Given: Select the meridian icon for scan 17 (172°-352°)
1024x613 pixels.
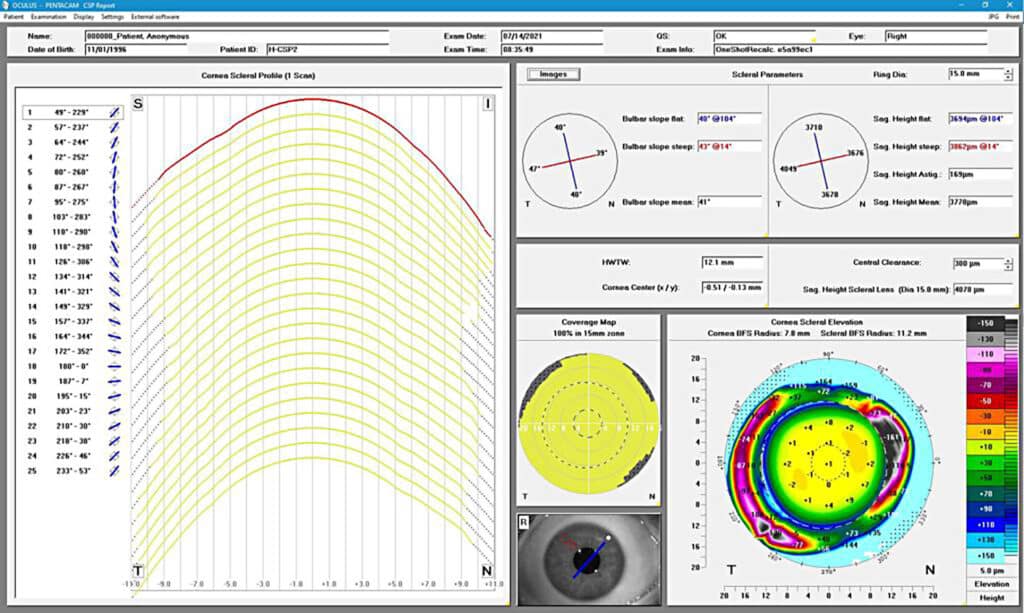Looking at the screenshot, I should (114, 351).
